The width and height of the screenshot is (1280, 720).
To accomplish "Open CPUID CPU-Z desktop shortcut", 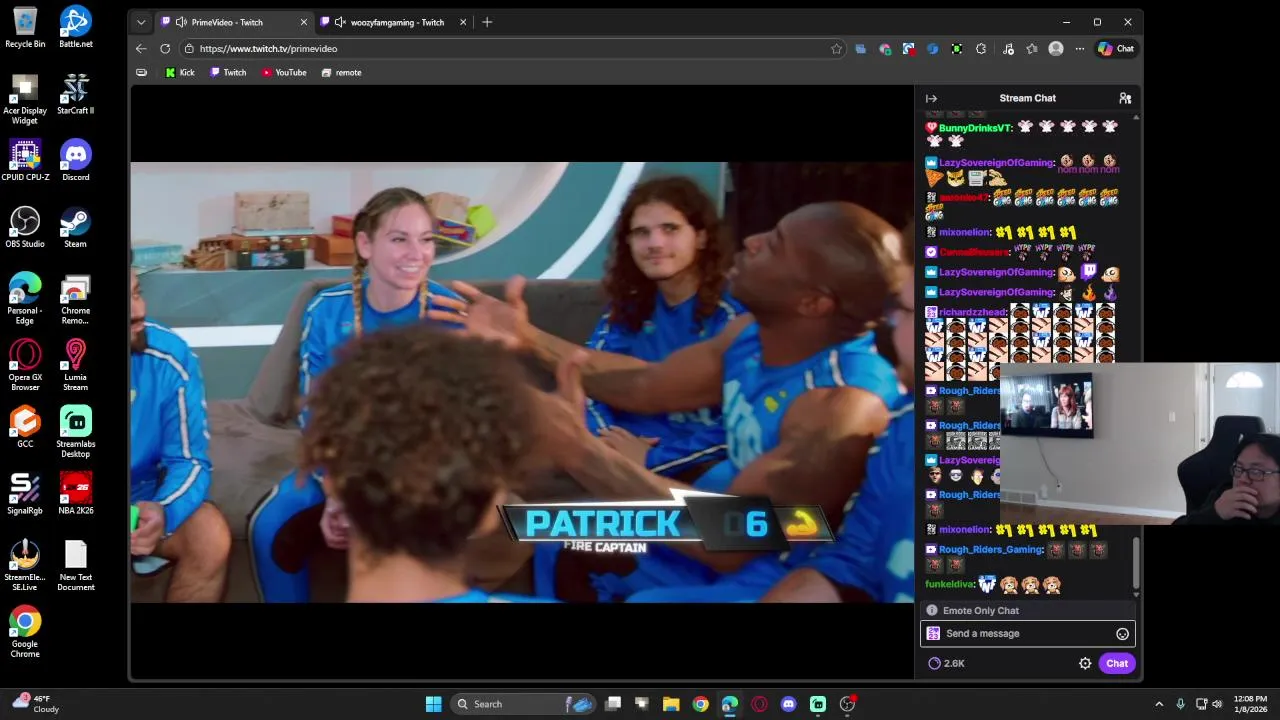I will coord(25,161).
